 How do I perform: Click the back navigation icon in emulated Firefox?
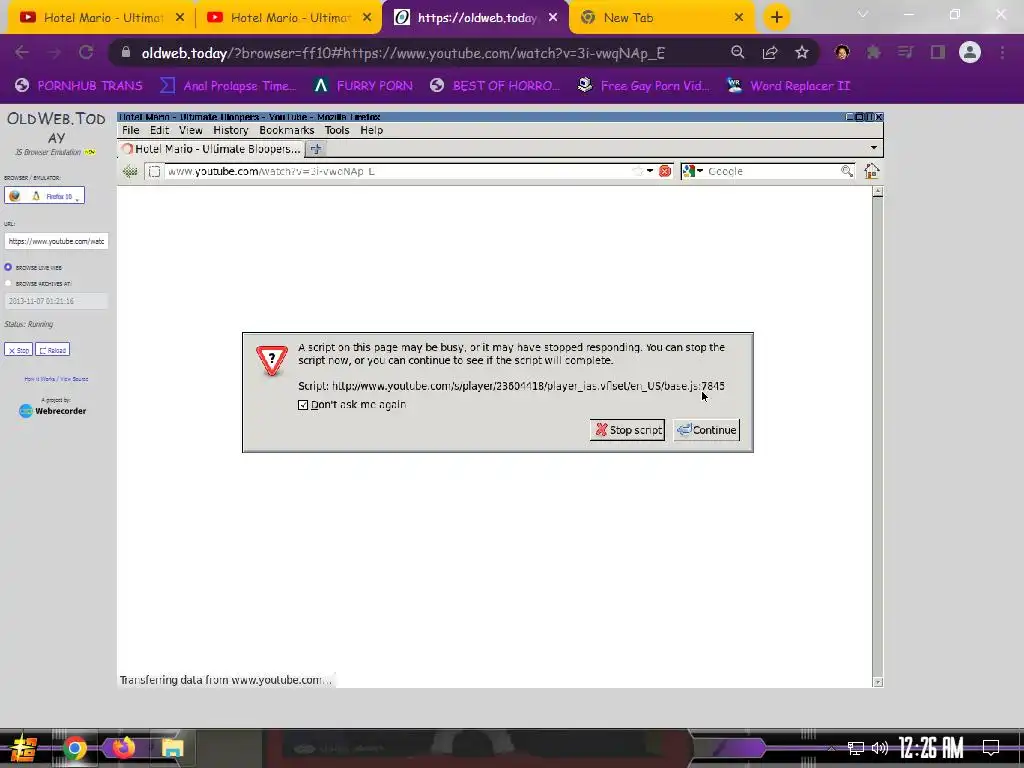[x=130, y=171]
